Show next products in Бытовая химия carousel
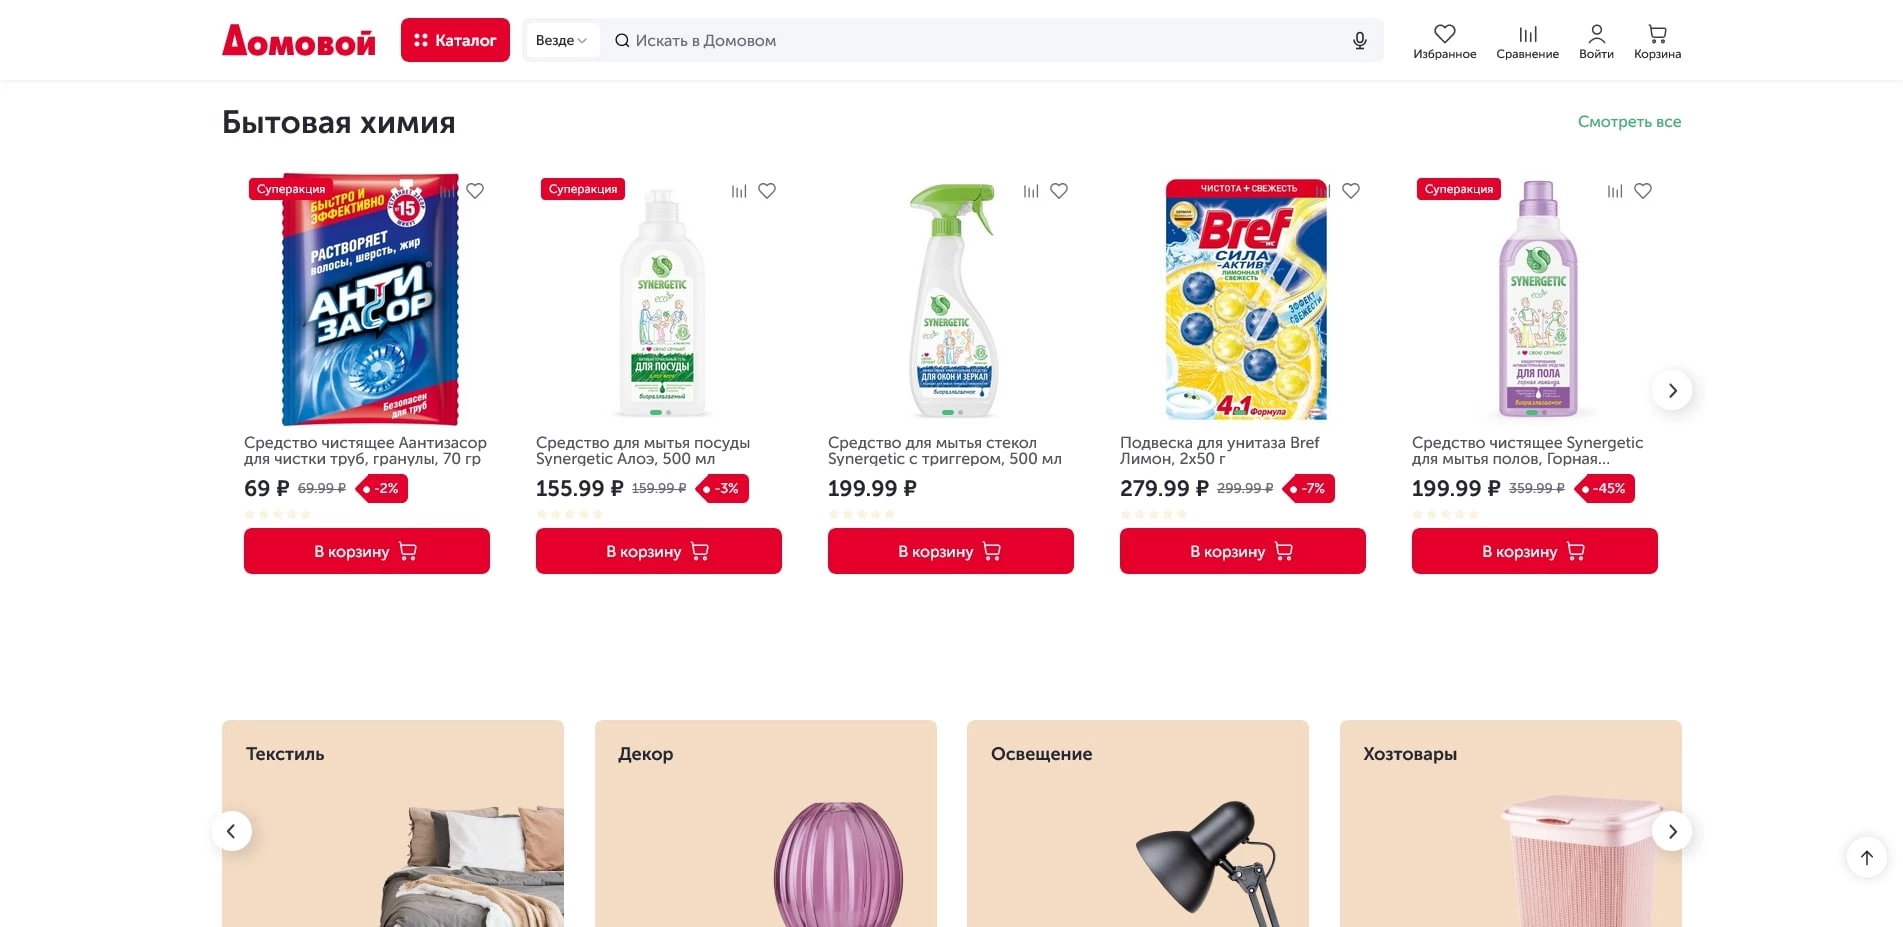1903x927 pixels. (1672, 390)
